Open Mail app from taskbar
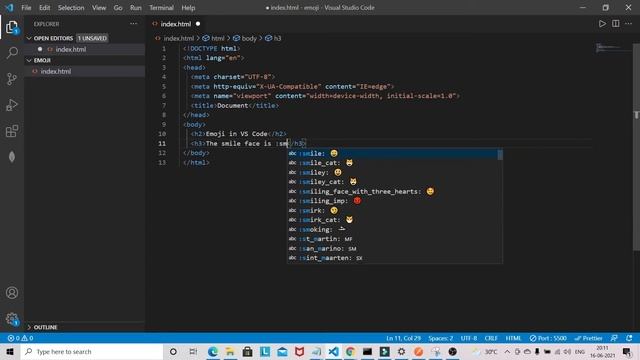Image resolution: width=640 pixels, height=360 pixels. tap(282, 351)
